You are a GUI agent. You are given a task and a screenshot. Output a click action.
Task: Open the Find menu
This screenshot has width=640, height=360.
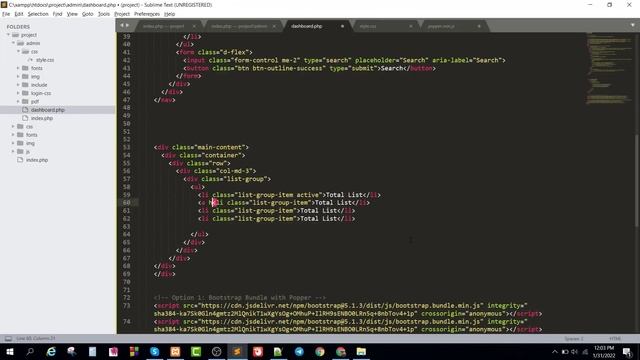pos(57,14)
